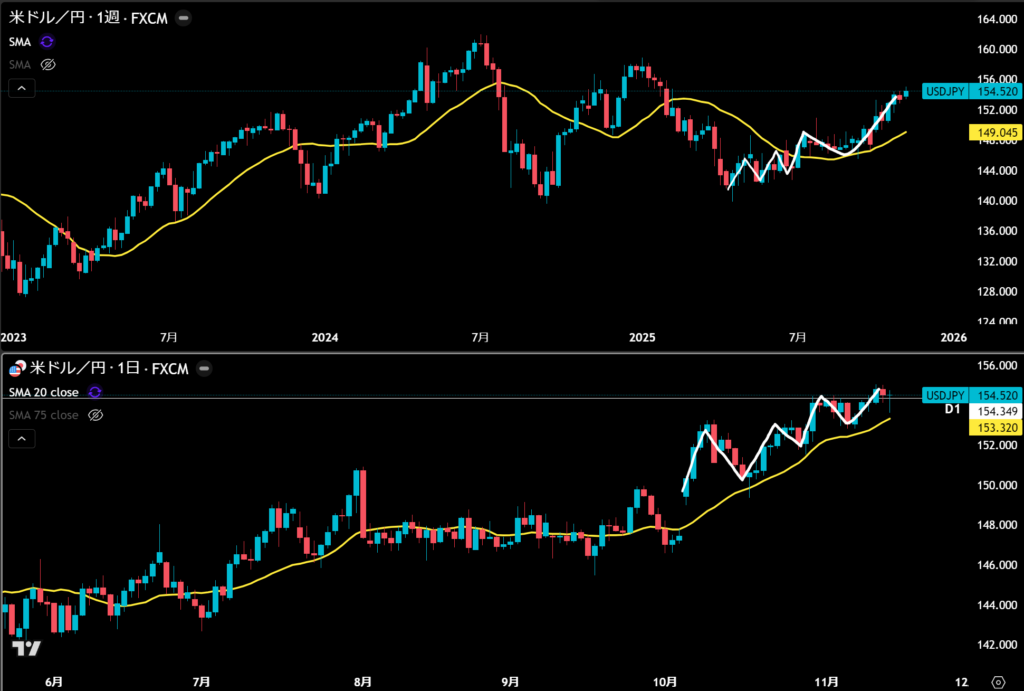Click the weekly chart title 米ドル/円 1週 FXCM
The height and width of the screenshot is (691, 1024).
pyautogui.click(x=88, y=18)
